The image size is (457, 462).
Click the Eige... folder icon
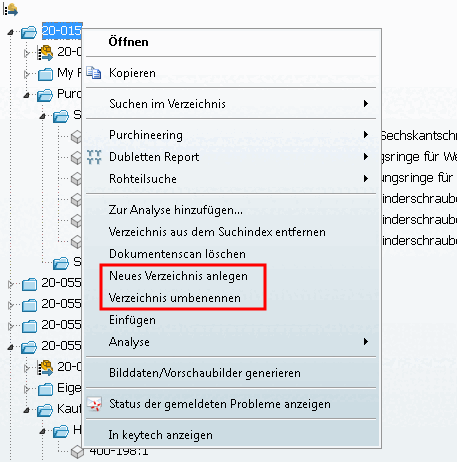(45, 389)
